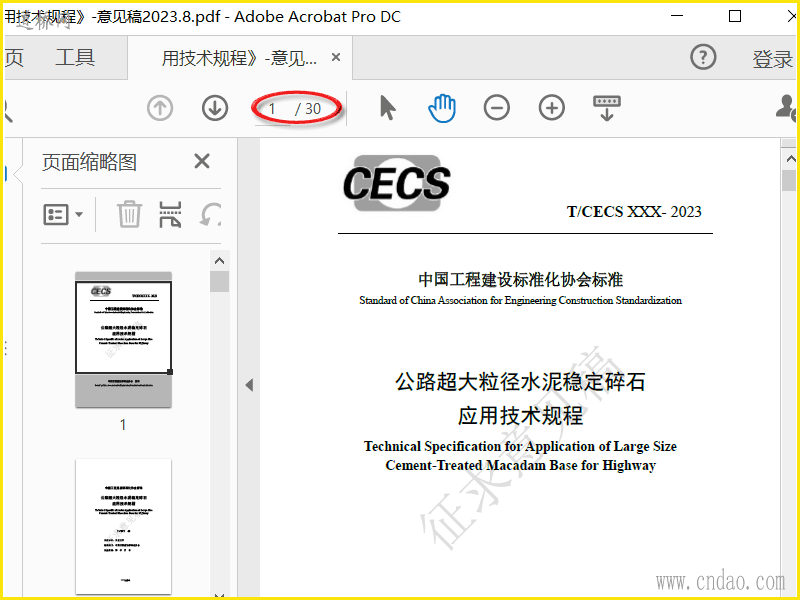The height and width of the screenshot is (600, 800).
Task: Click the 中国工程建设标准化协会标准 heading
Action: [x=520, y=280]
